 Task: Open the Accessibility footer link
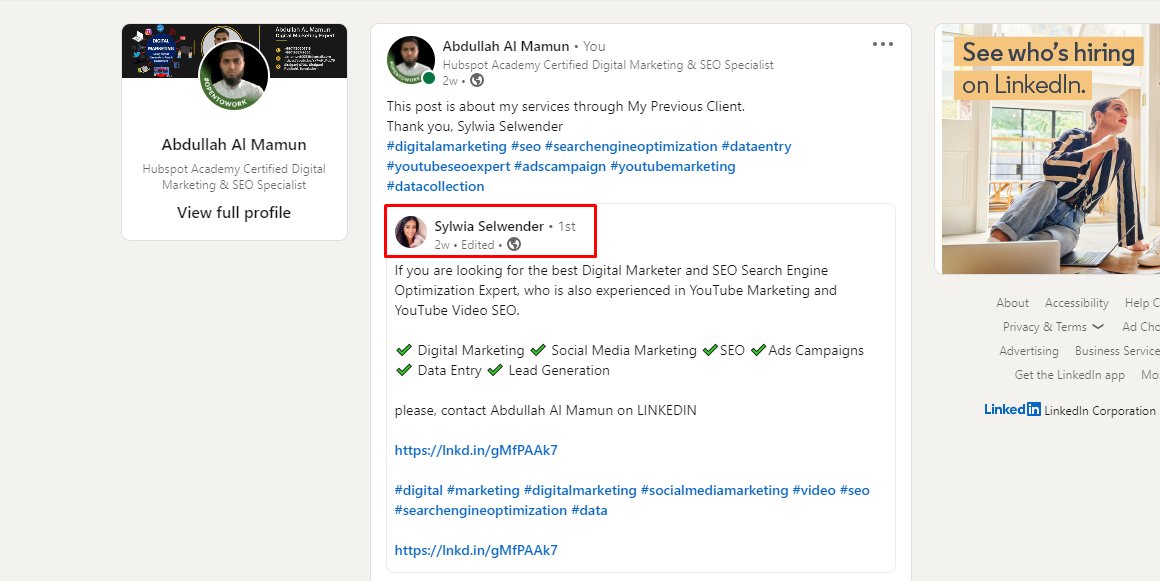tap(1076, 303)
